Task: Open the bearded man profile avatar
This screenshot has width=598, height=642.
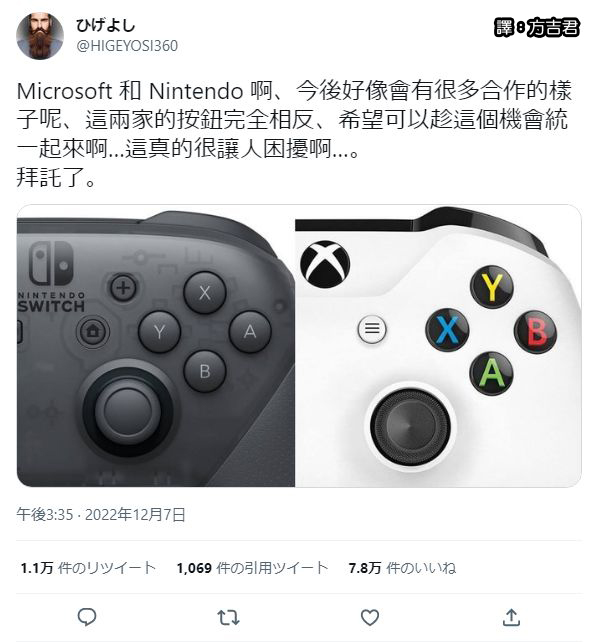Action: click(40, 36)
